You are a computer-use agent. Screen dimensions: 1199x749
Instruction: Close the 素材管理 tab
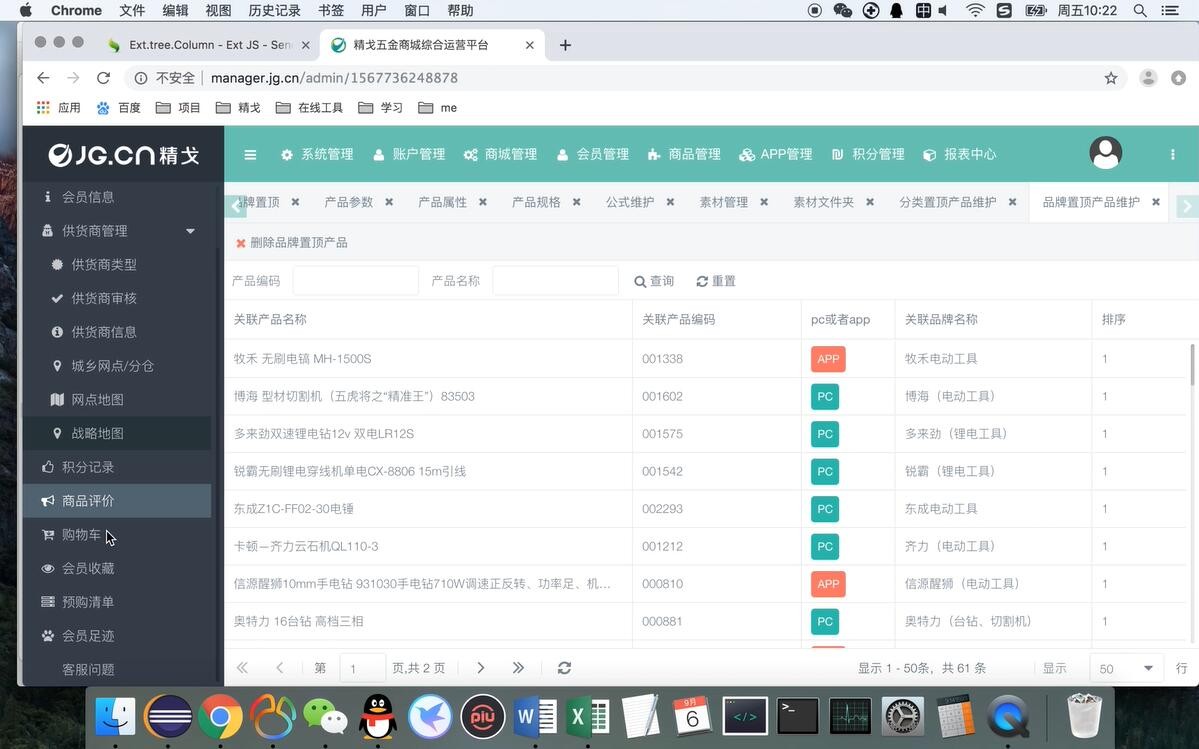pyautogui.click(x=764, y=202)
